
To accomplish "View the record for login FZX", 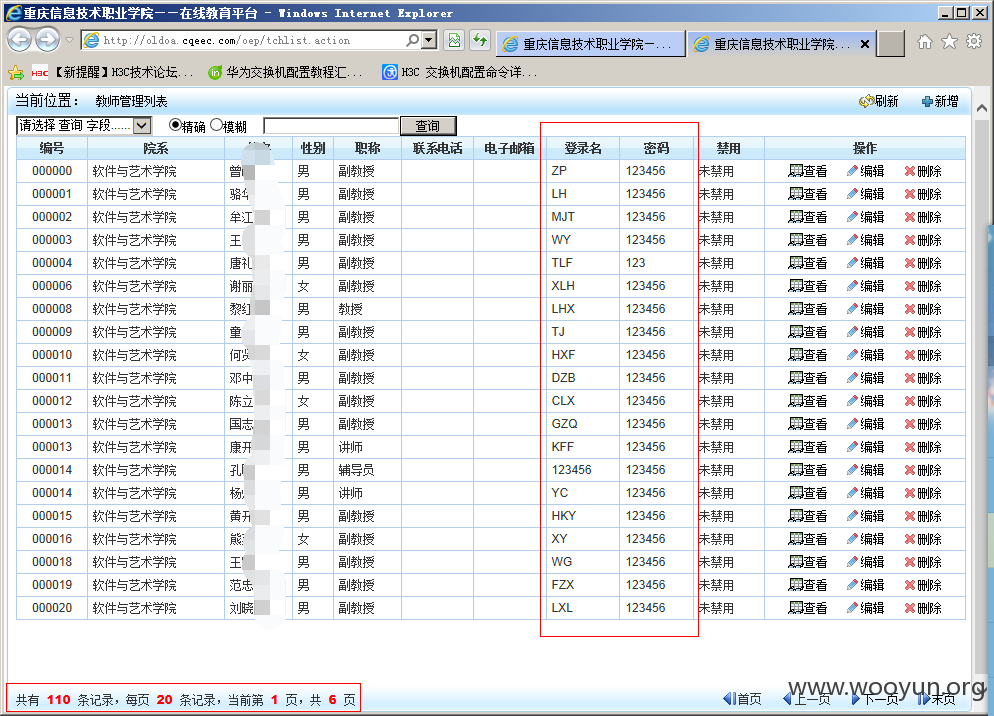I will tap(808, 585).
